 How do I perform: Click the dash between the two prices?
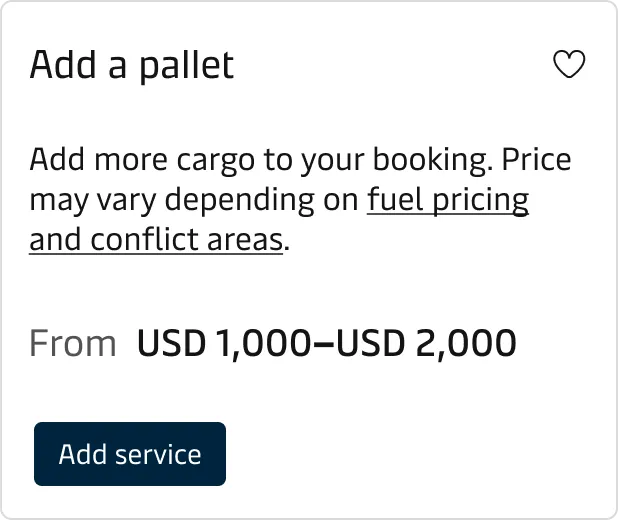(x=323, y=344)
